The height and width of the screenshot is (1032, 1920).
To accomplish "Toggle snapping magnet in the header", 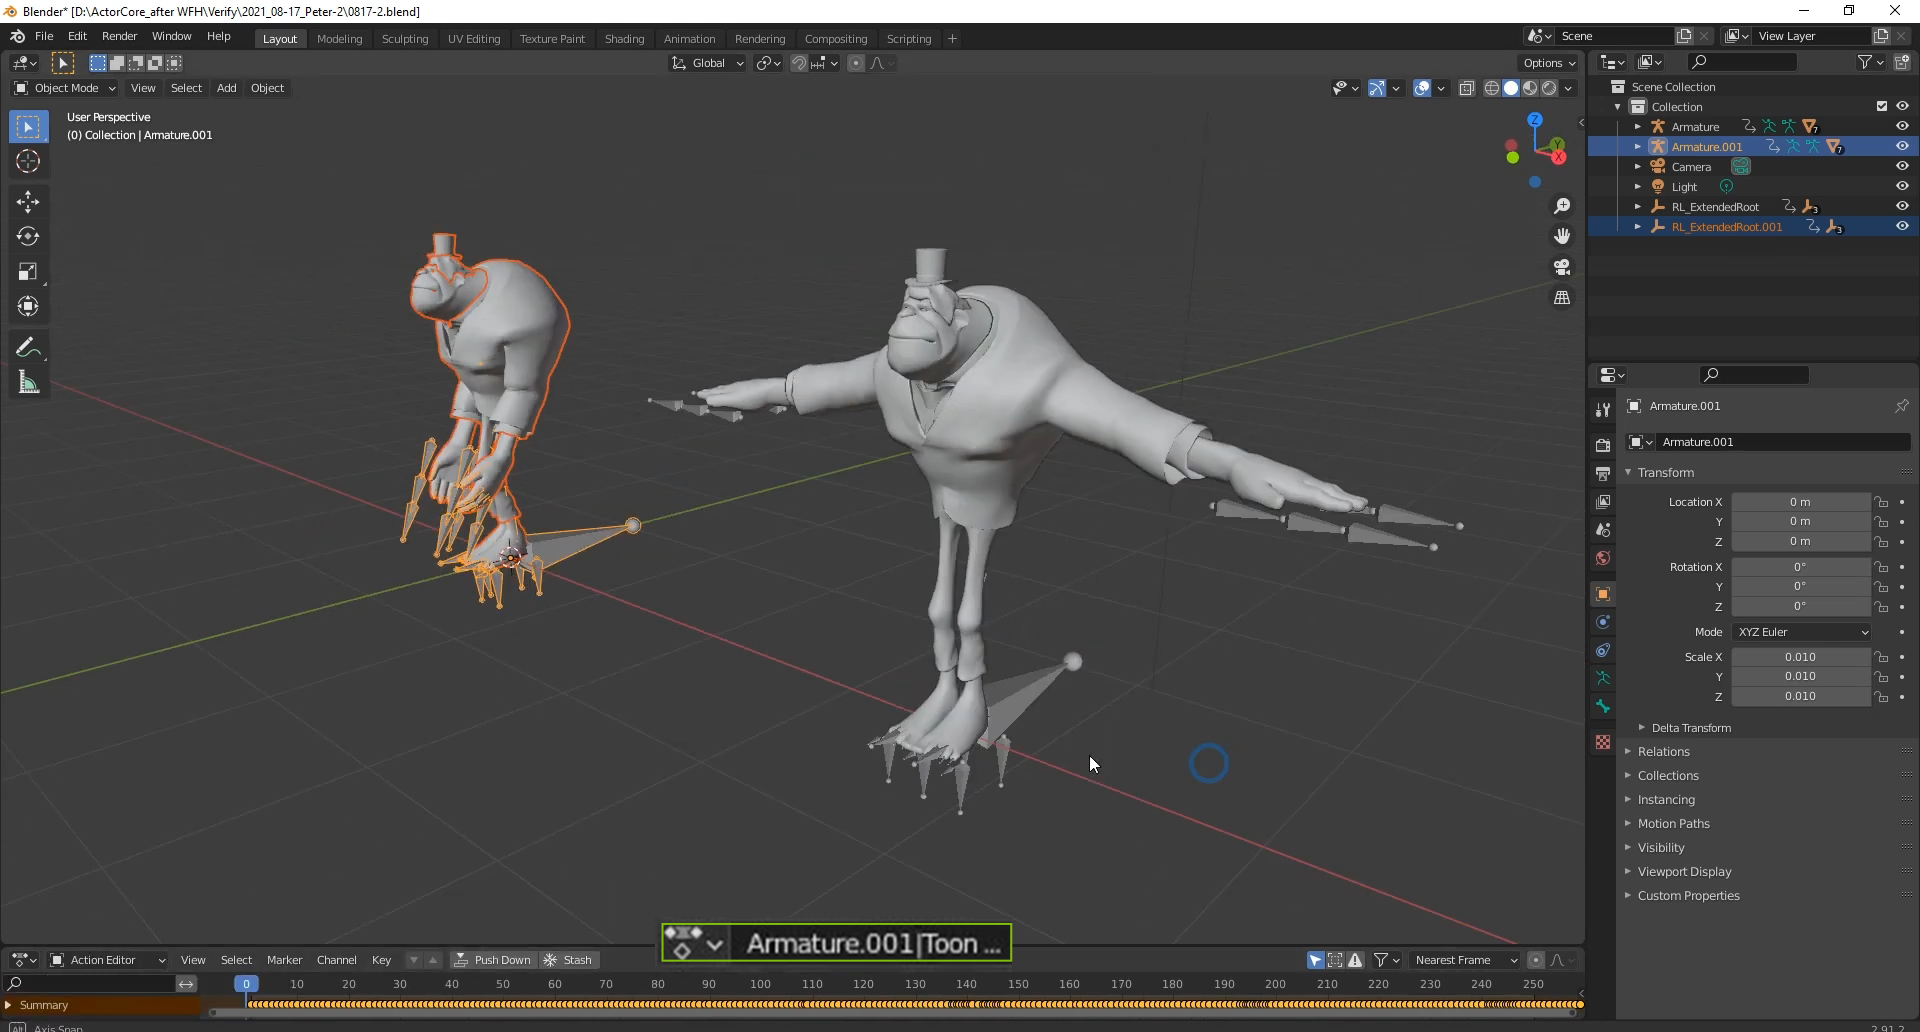I will point(798,63).
